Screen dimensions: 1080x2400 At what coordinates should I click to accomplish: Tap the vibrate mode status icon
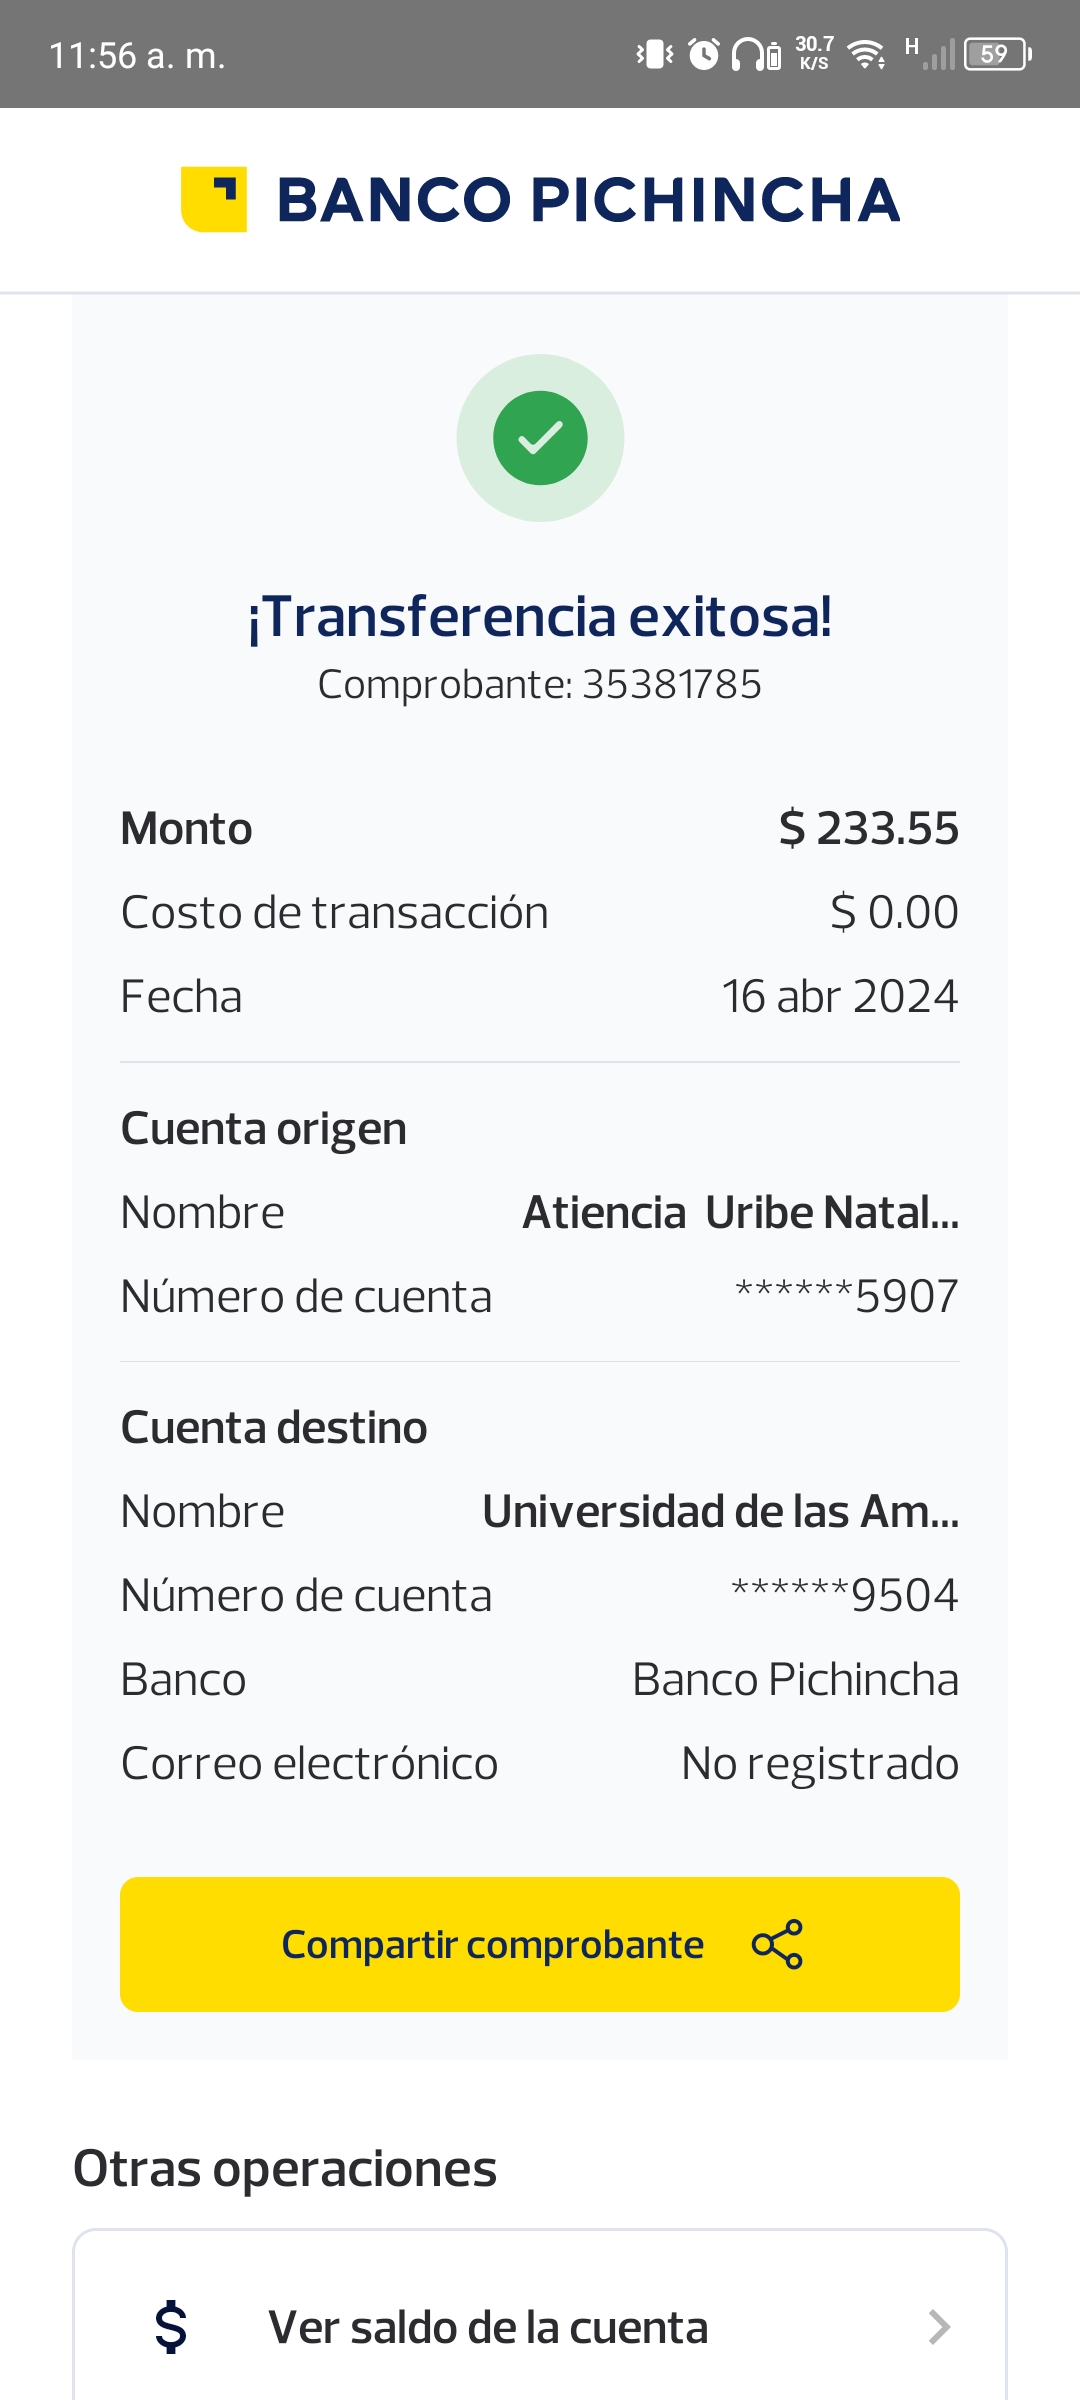tap(655, 54)
